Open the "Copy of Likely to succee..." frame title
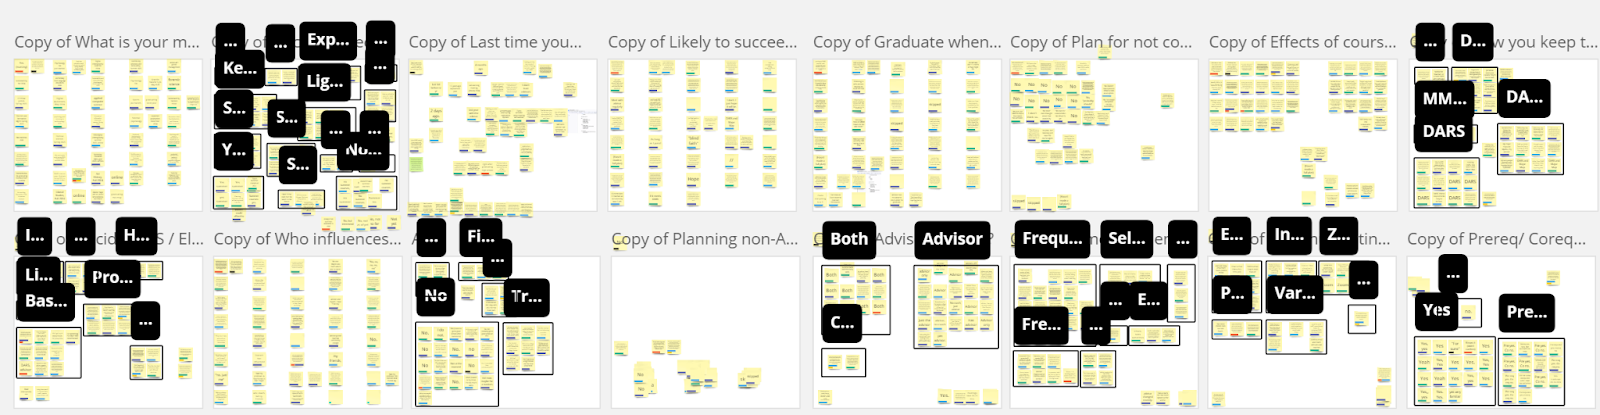1600x415 pixels. (702, 42)
